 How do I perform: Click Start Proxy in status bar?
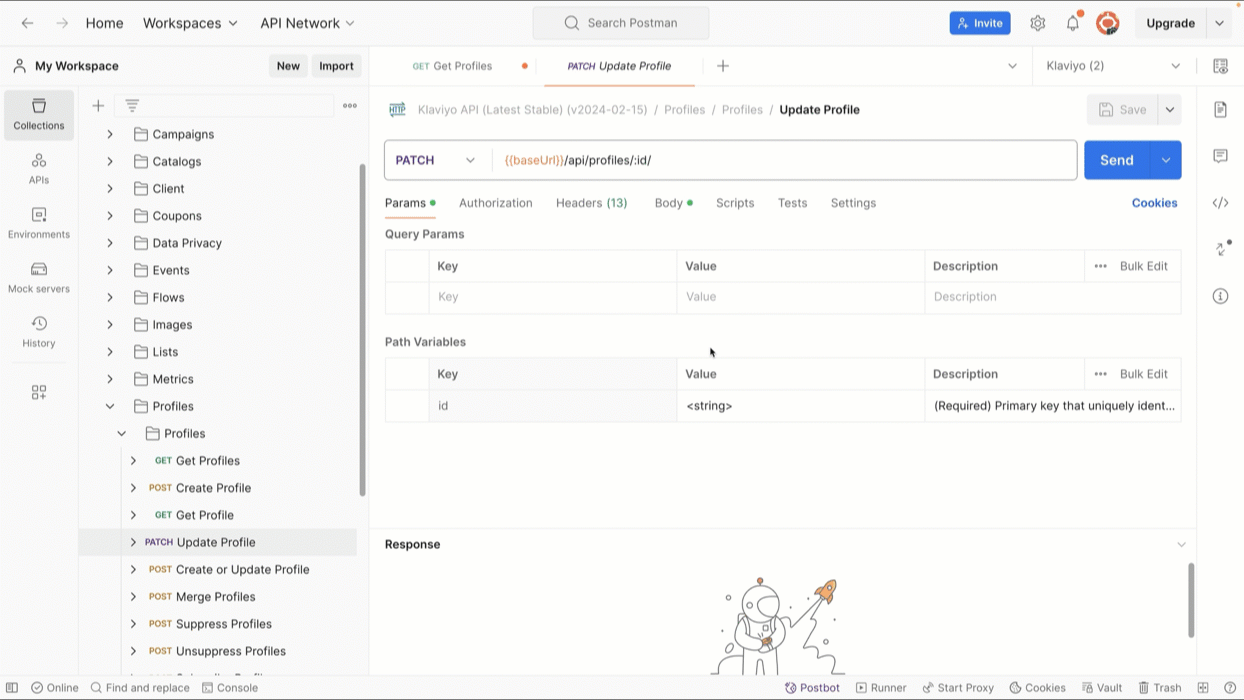click(958, 688)
